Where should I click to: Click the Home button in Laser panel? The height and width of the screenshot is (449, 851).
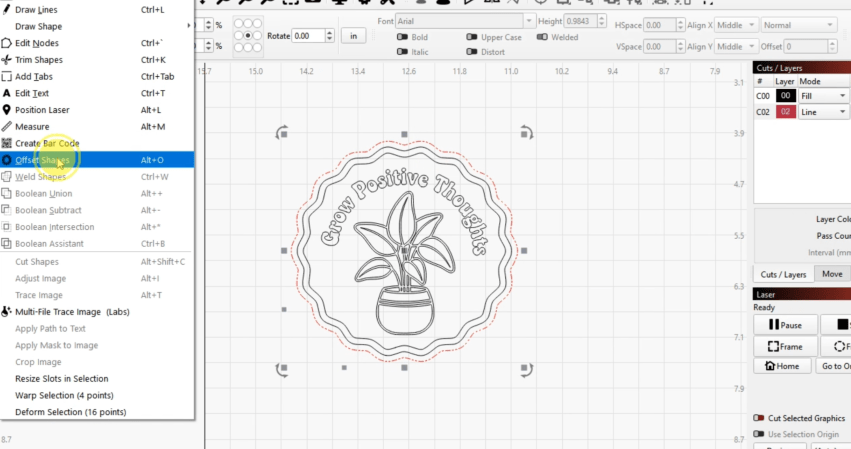783,366
